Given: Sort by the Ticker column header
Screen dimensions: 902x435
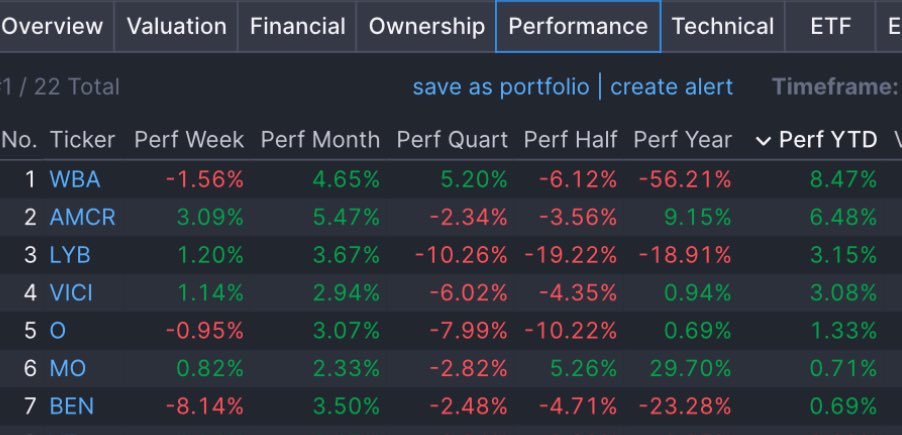Looking at the screenshot, I should pos(83,140).
